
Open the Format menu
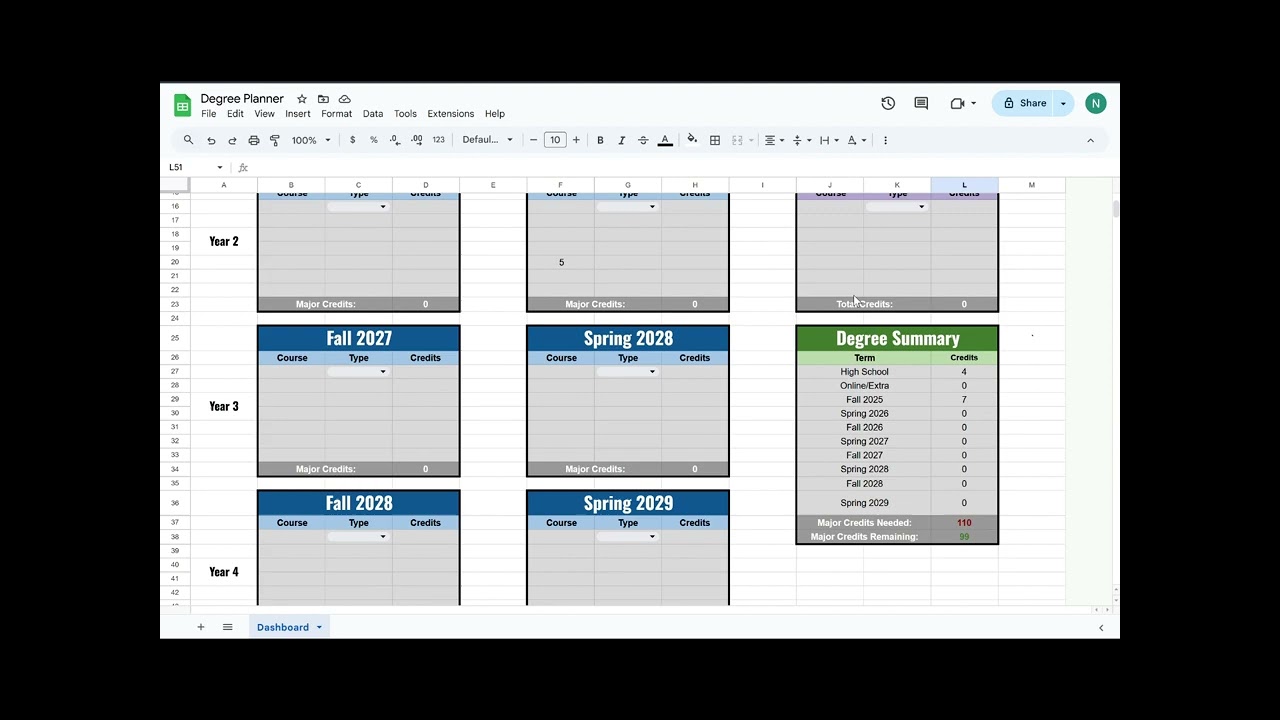click(x=337, y=114)
